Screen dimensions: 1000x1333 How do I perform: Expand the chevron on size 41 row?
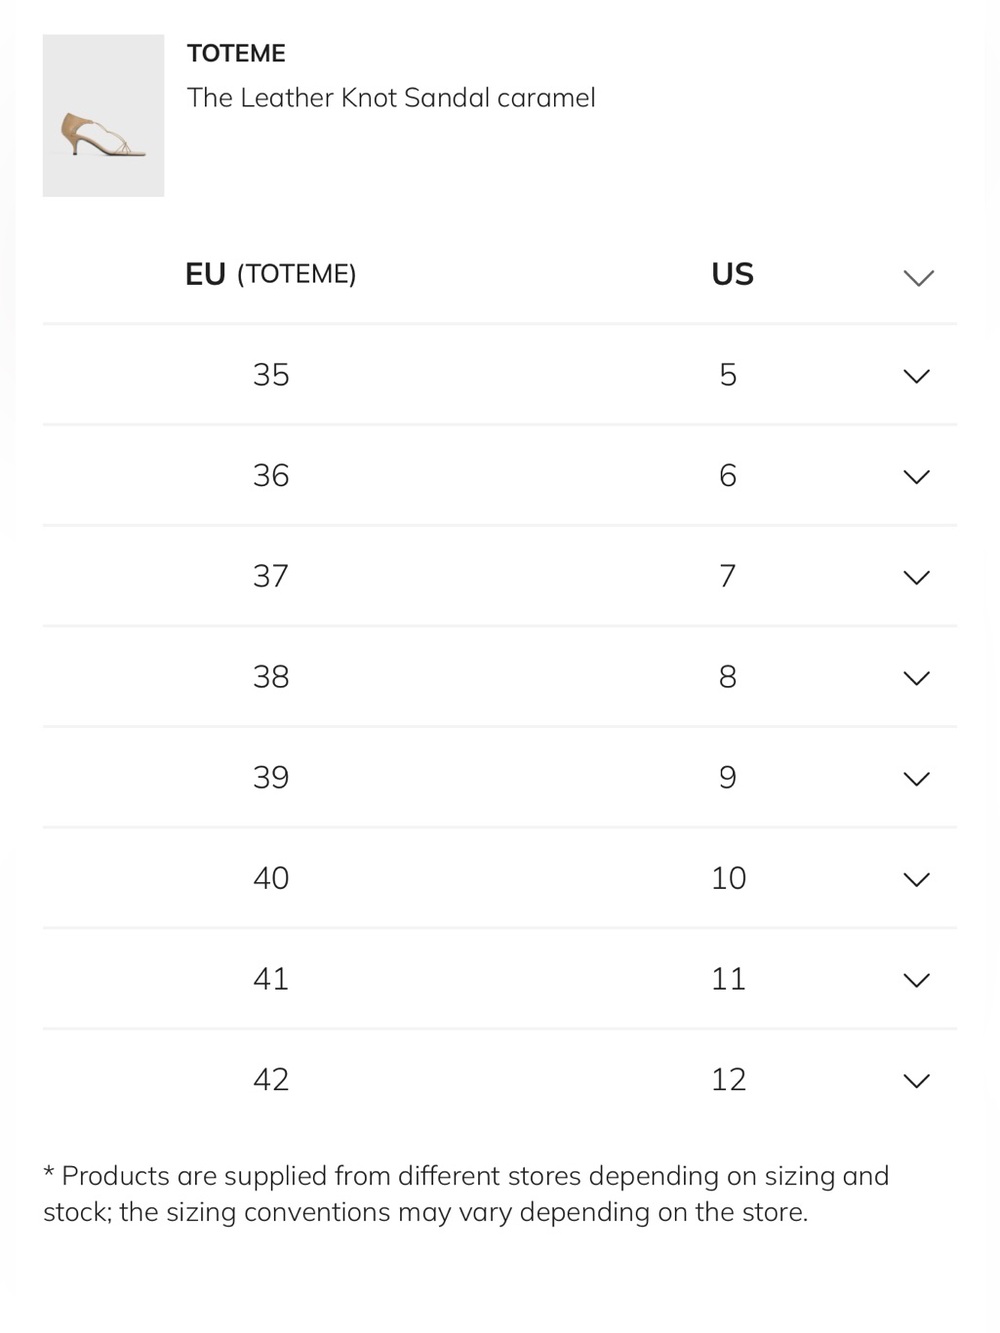point(916,980)
